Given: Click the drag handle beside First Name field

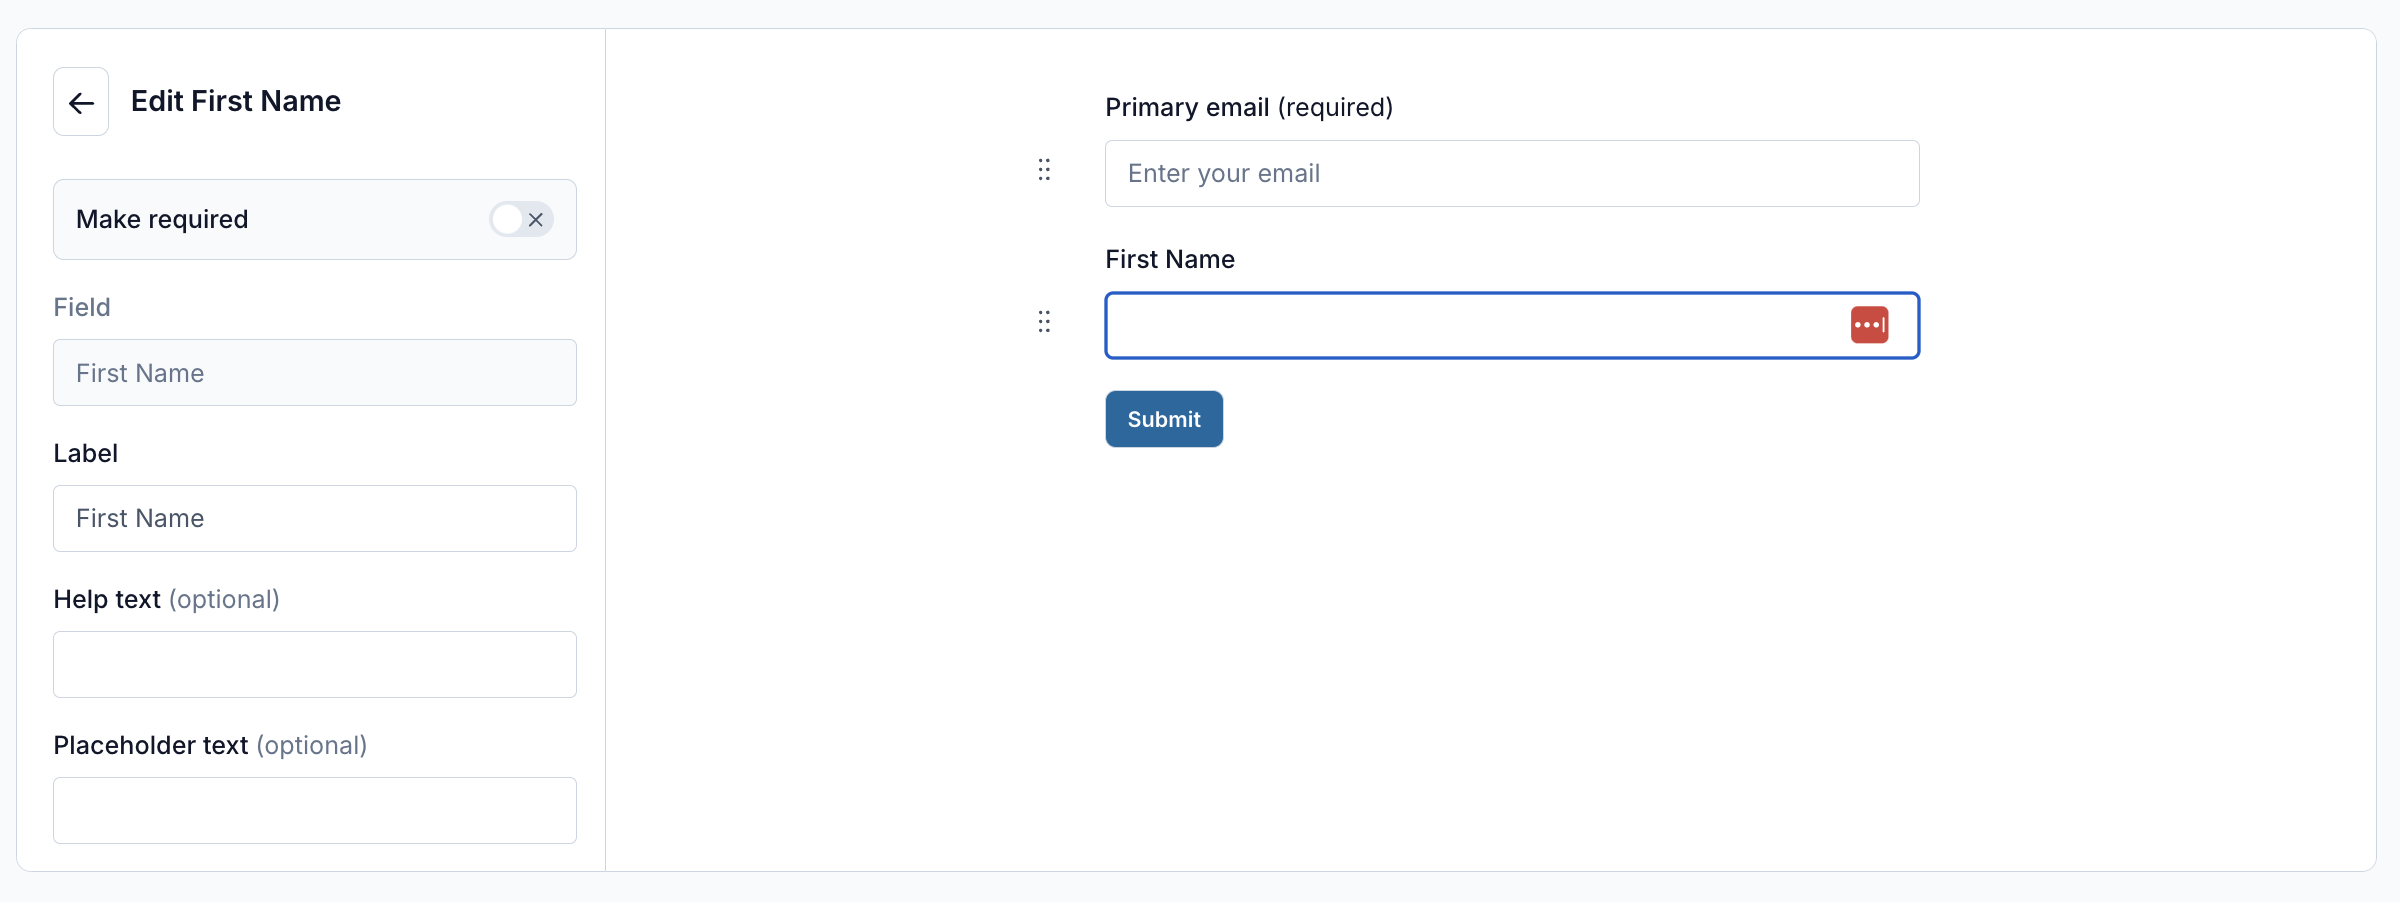Looking at the screenshot, I should coord(1044,322).
